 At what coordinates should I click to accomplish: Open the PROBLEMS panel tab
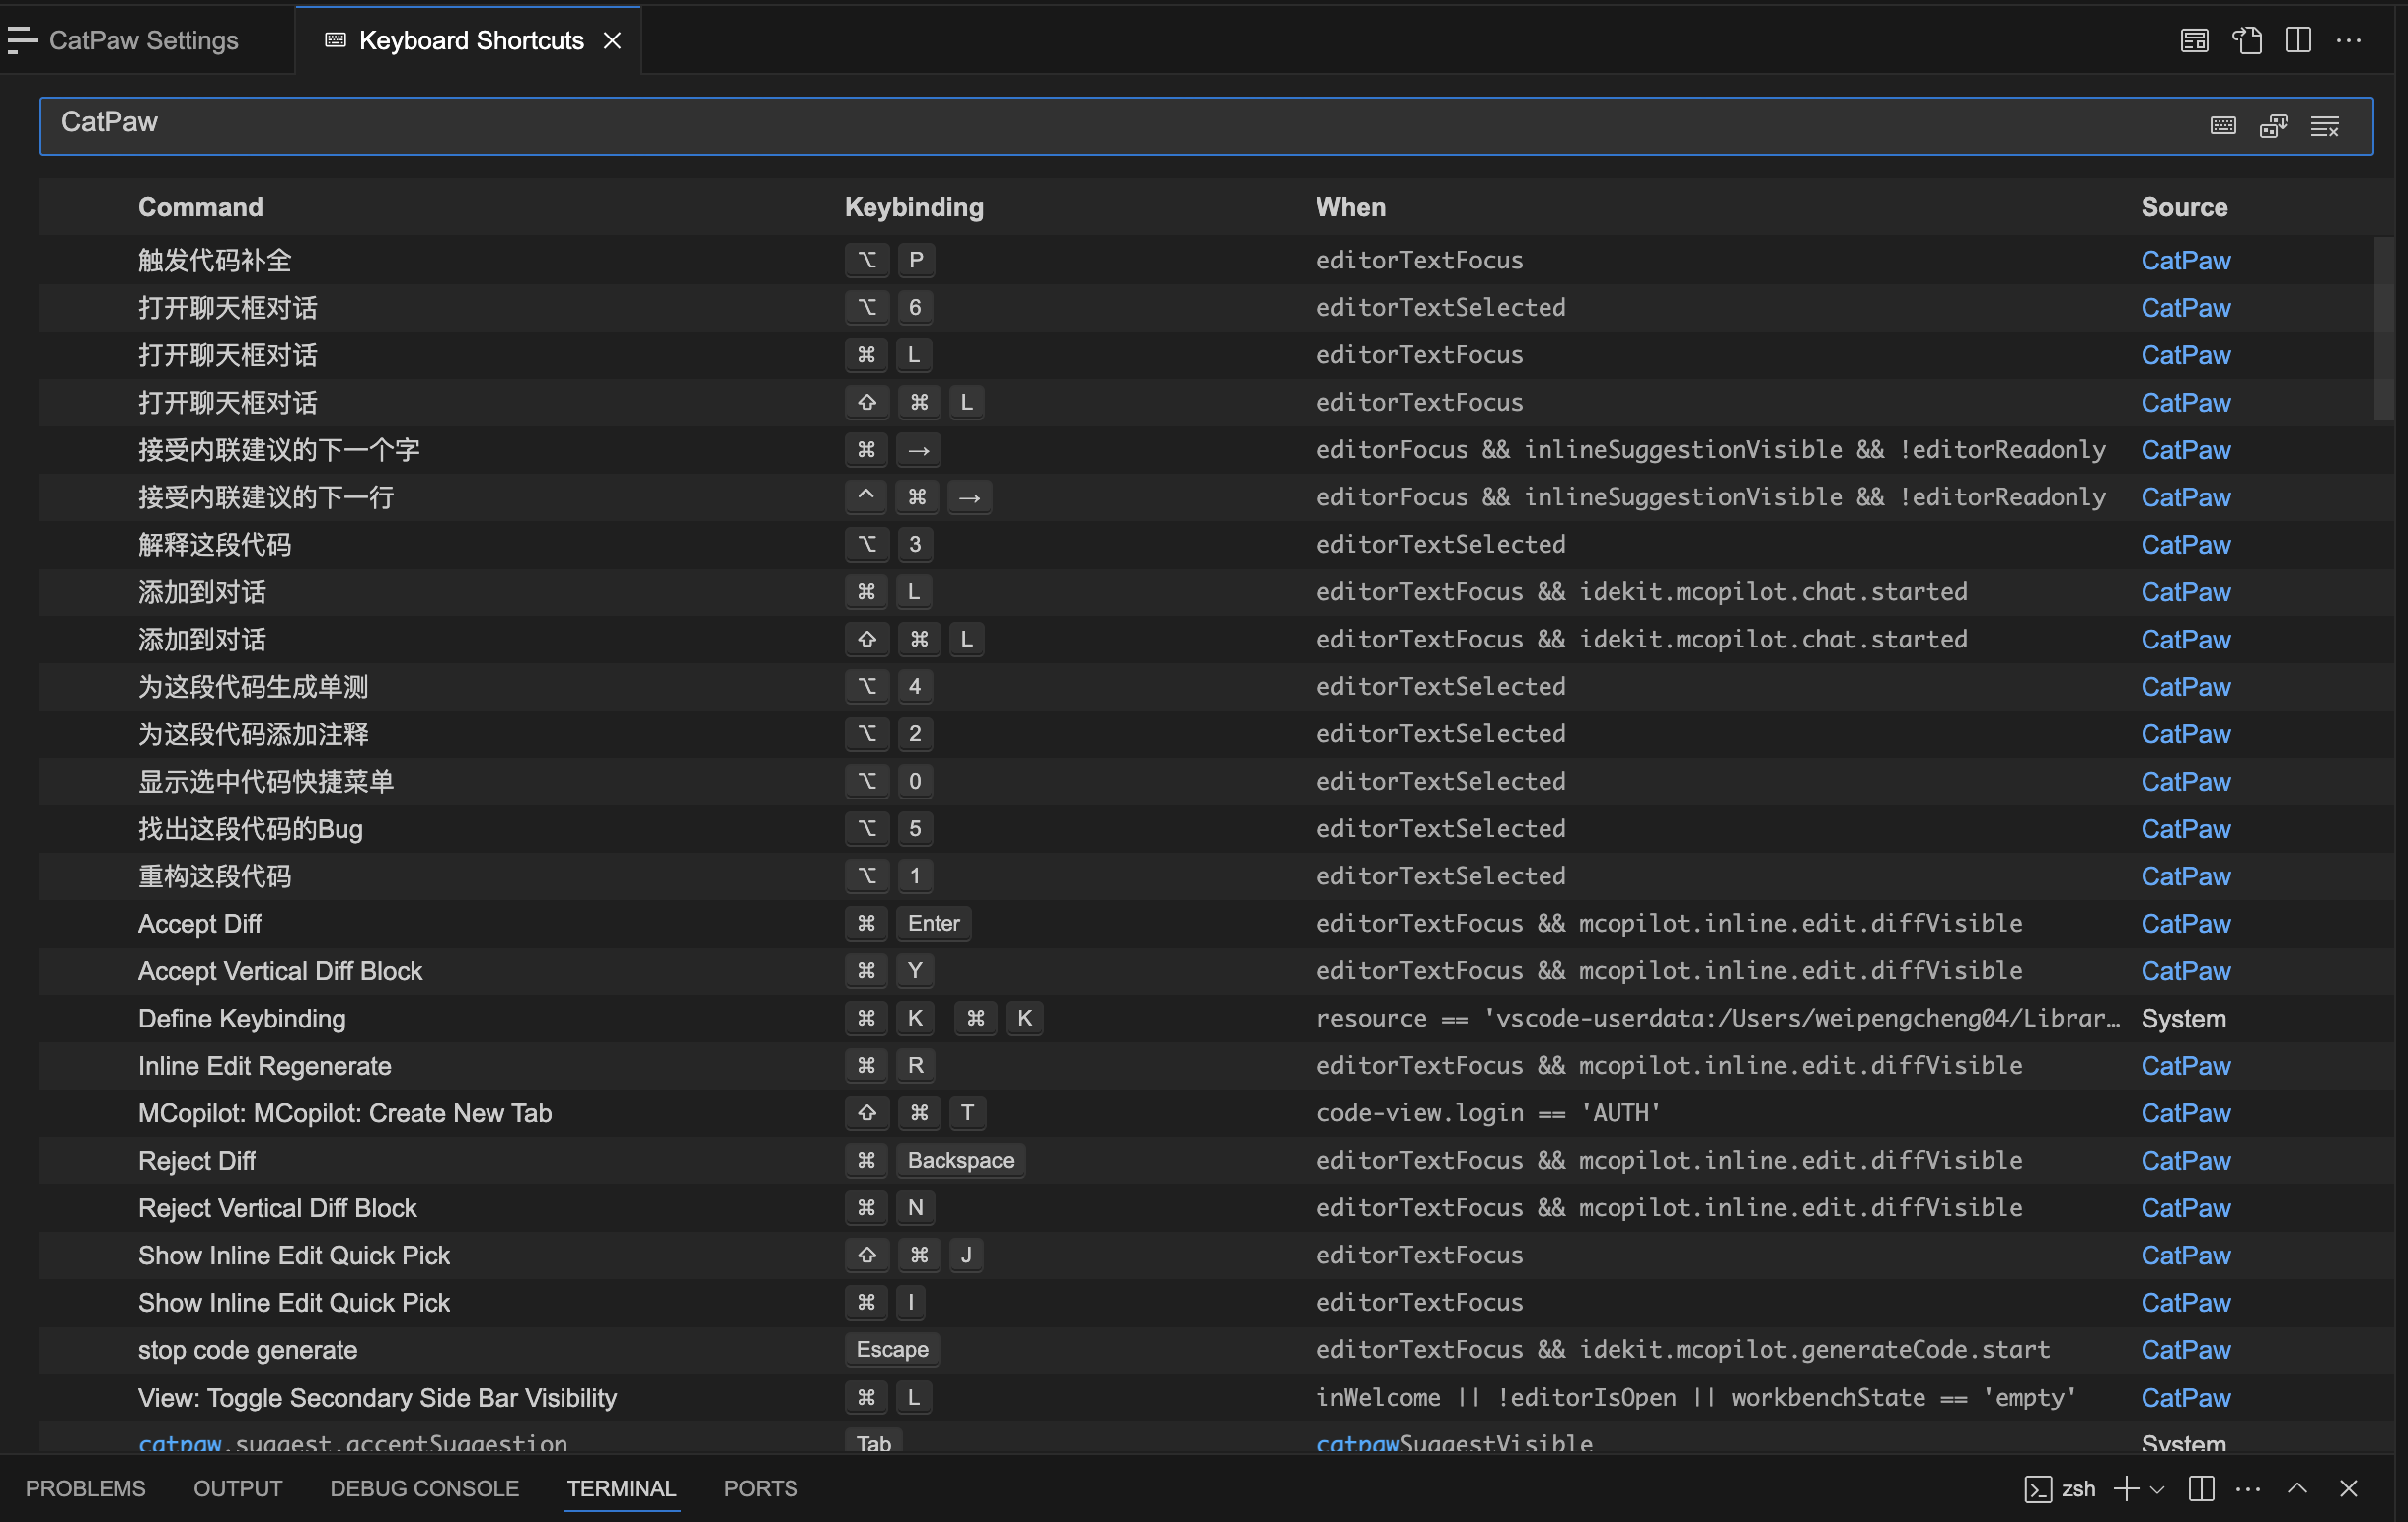pos(85,1488)
